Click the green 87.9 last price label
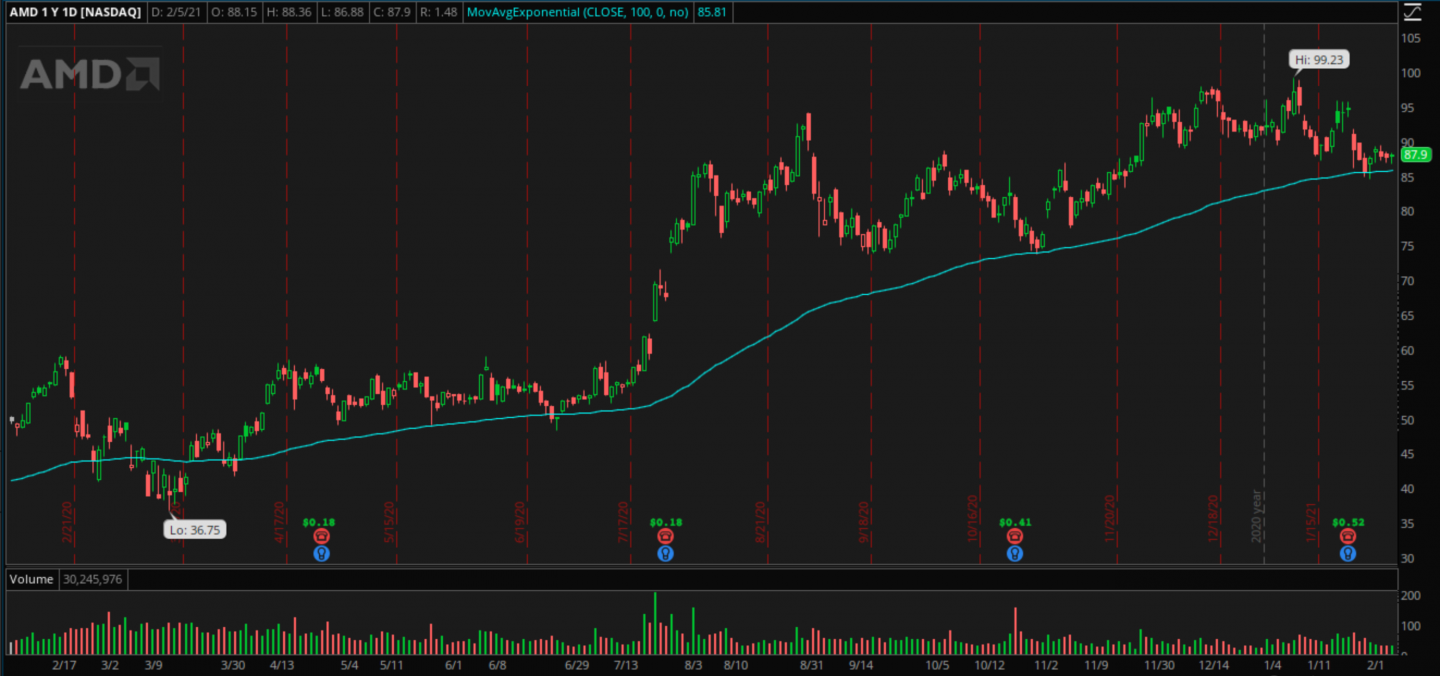 [x=1417, y=155]
